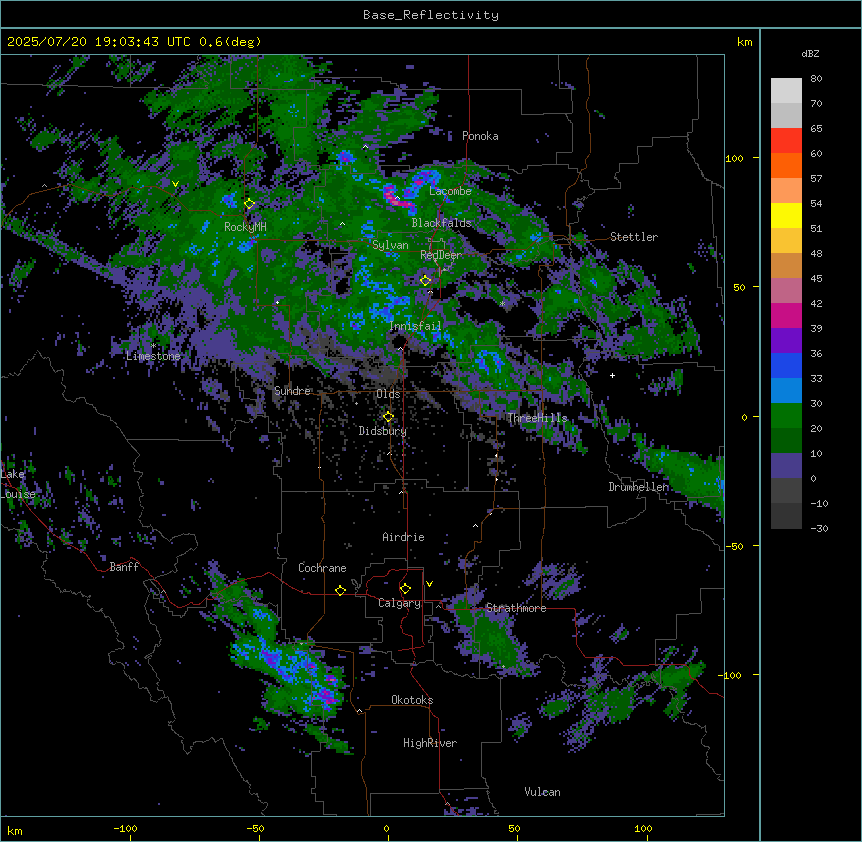The height and width of the screenshot is (842, 862).
Task: Click the Cochrane town label
Action: 322,568
